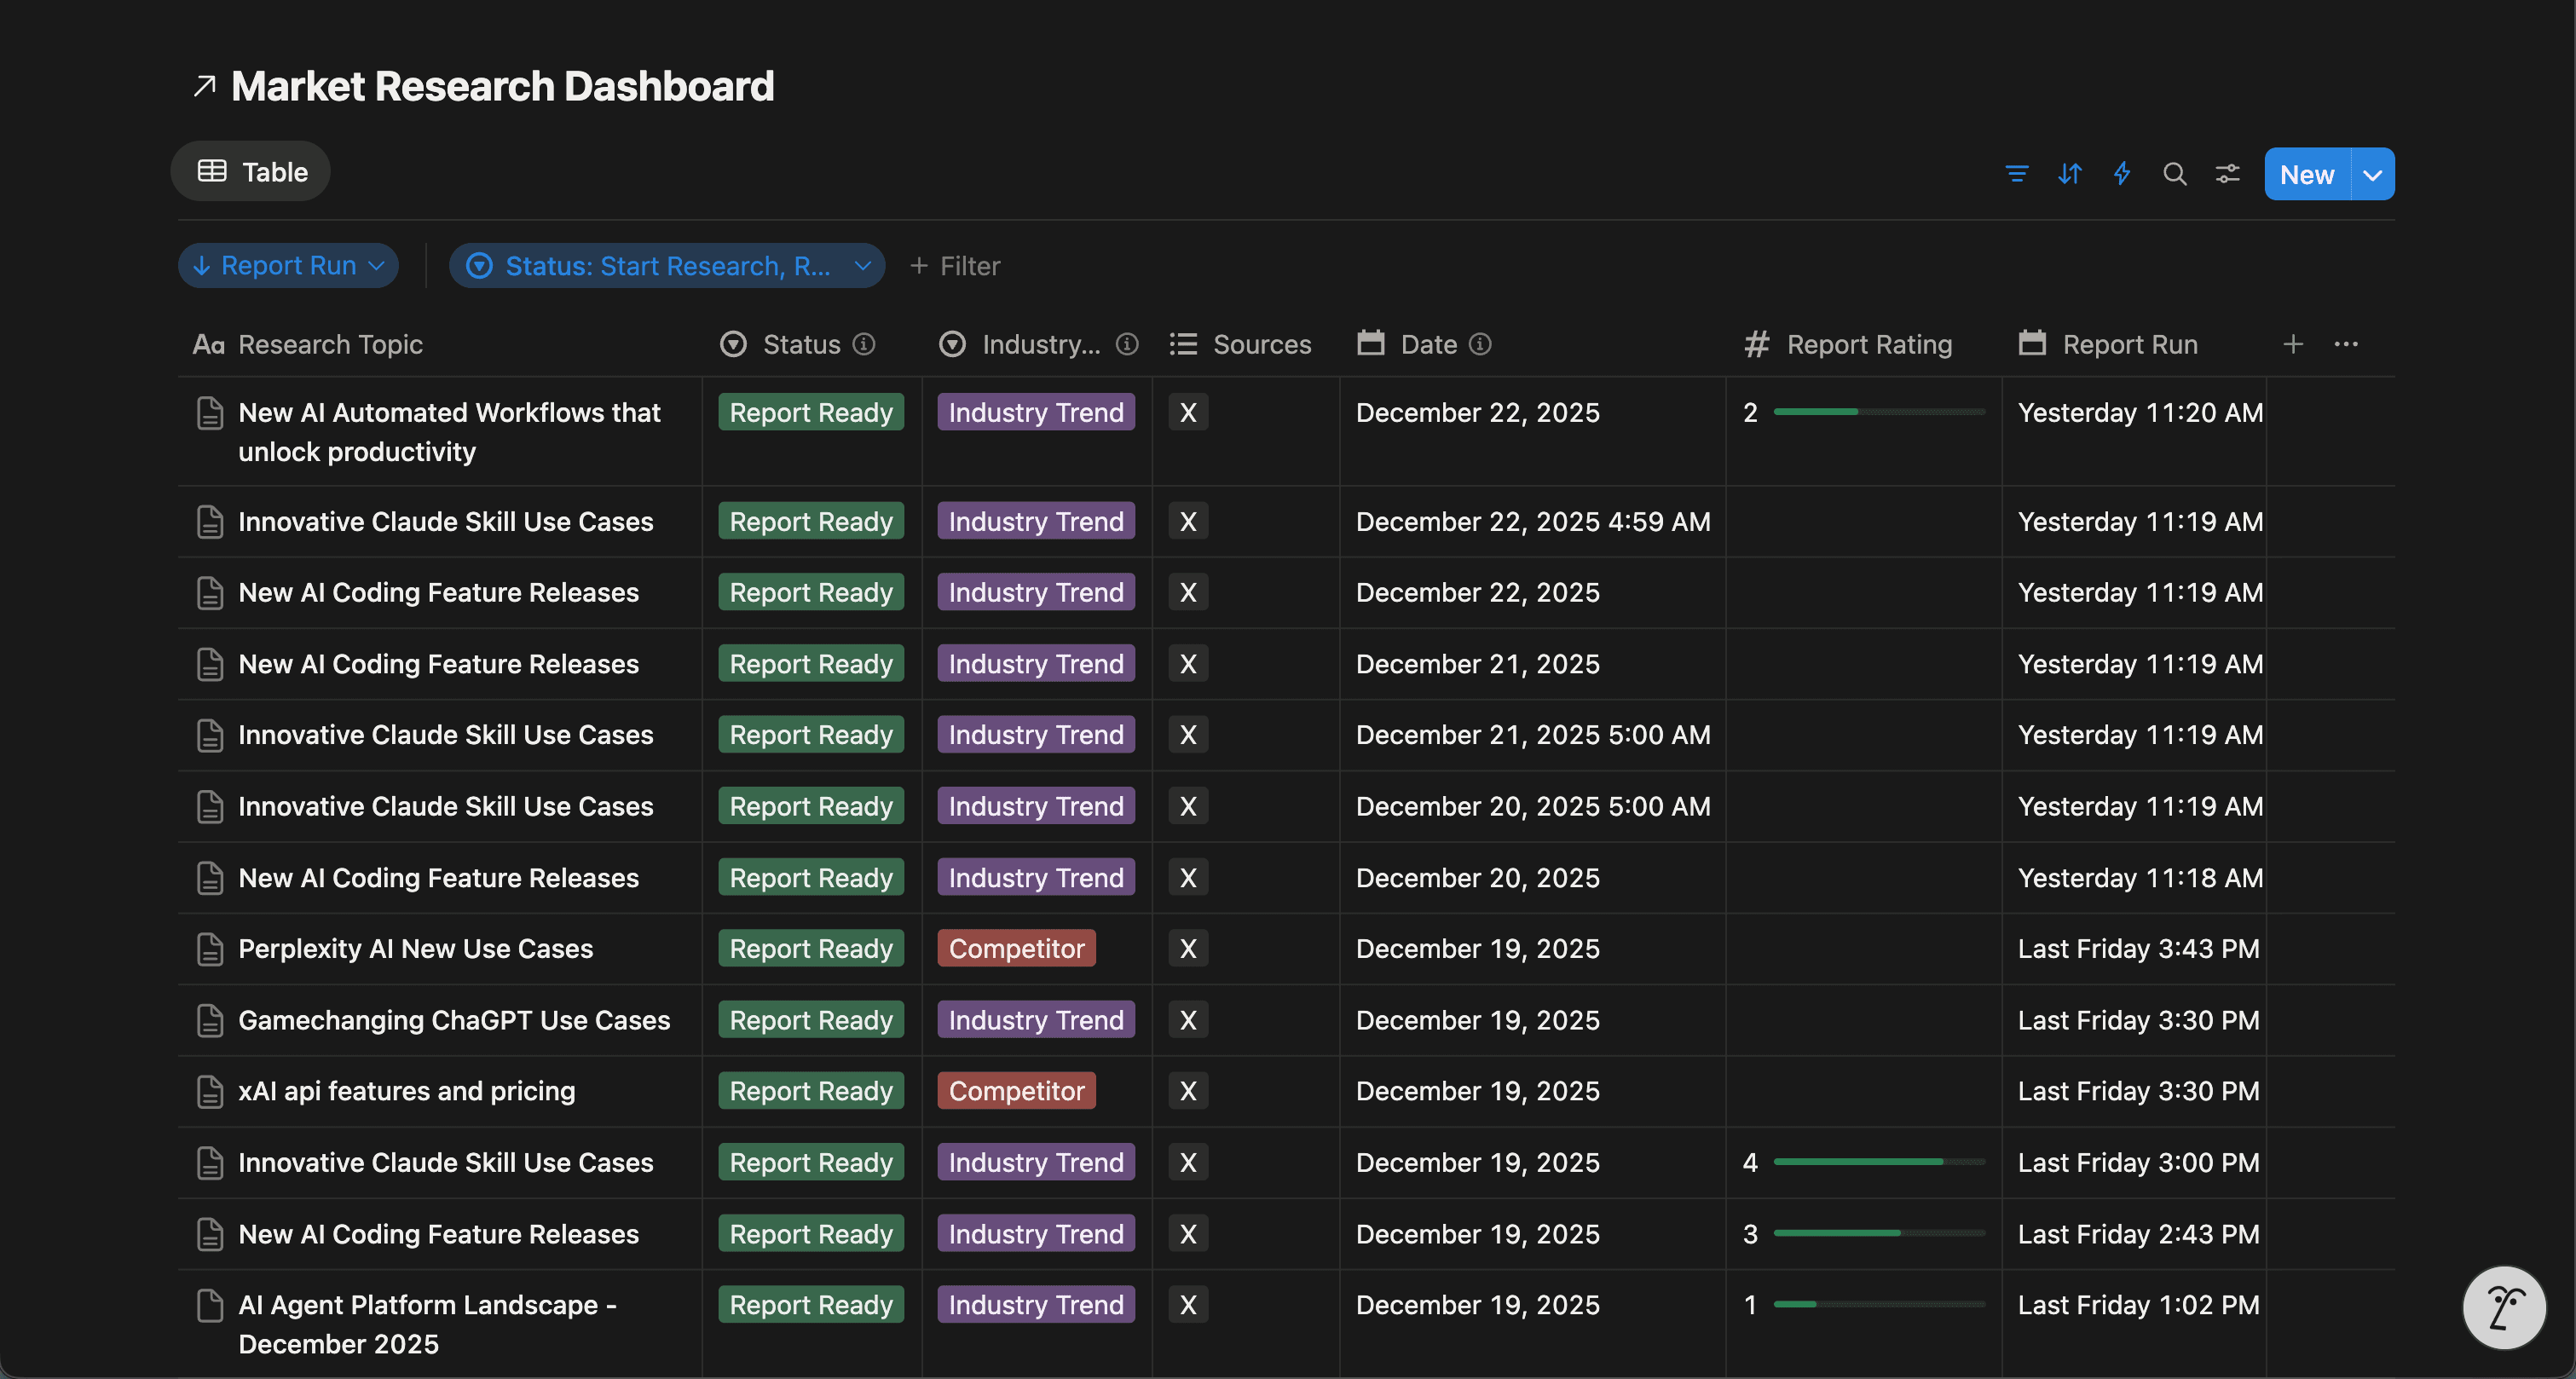Open the view settings sliders icon

coord(2227,173)
